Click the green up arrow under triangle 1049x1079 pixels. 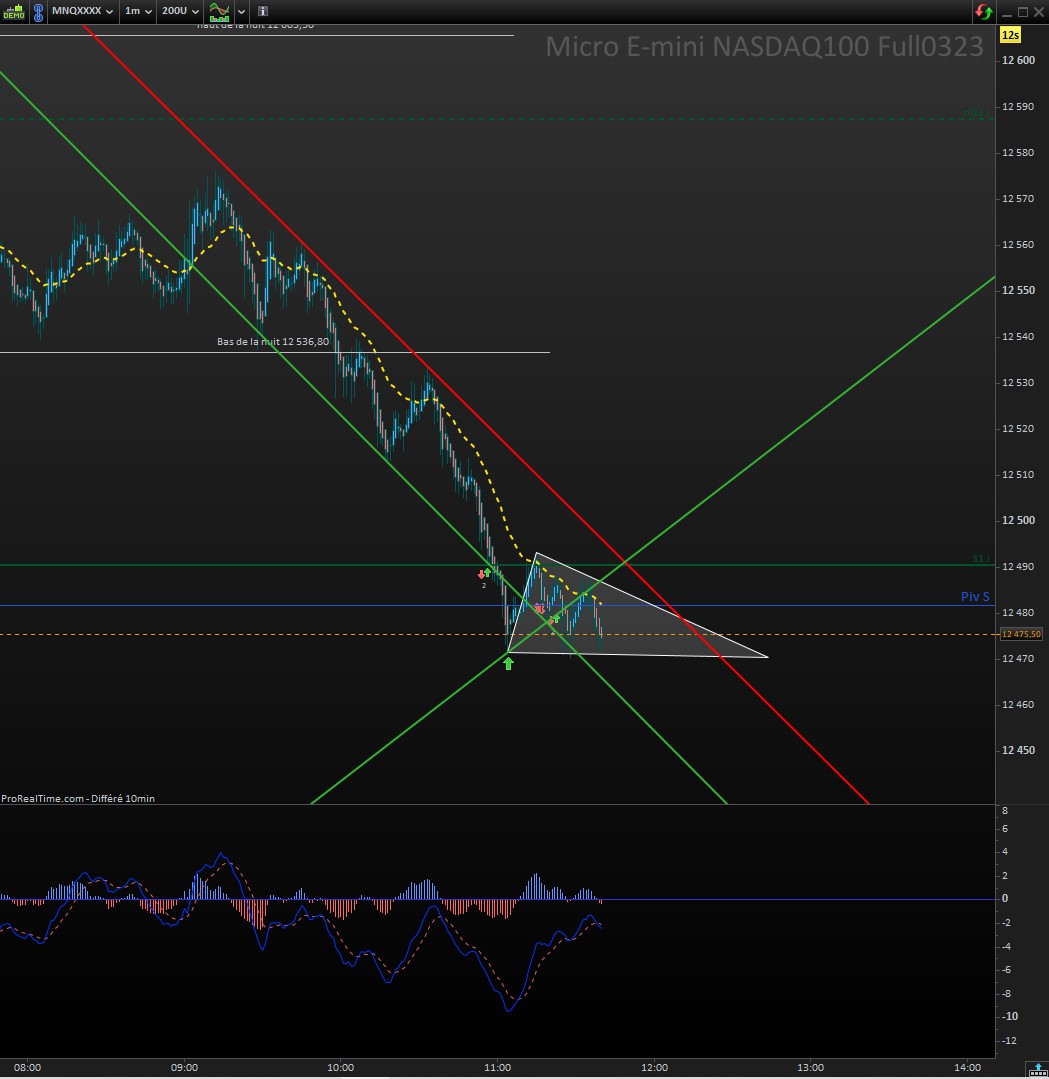point(508,663)
